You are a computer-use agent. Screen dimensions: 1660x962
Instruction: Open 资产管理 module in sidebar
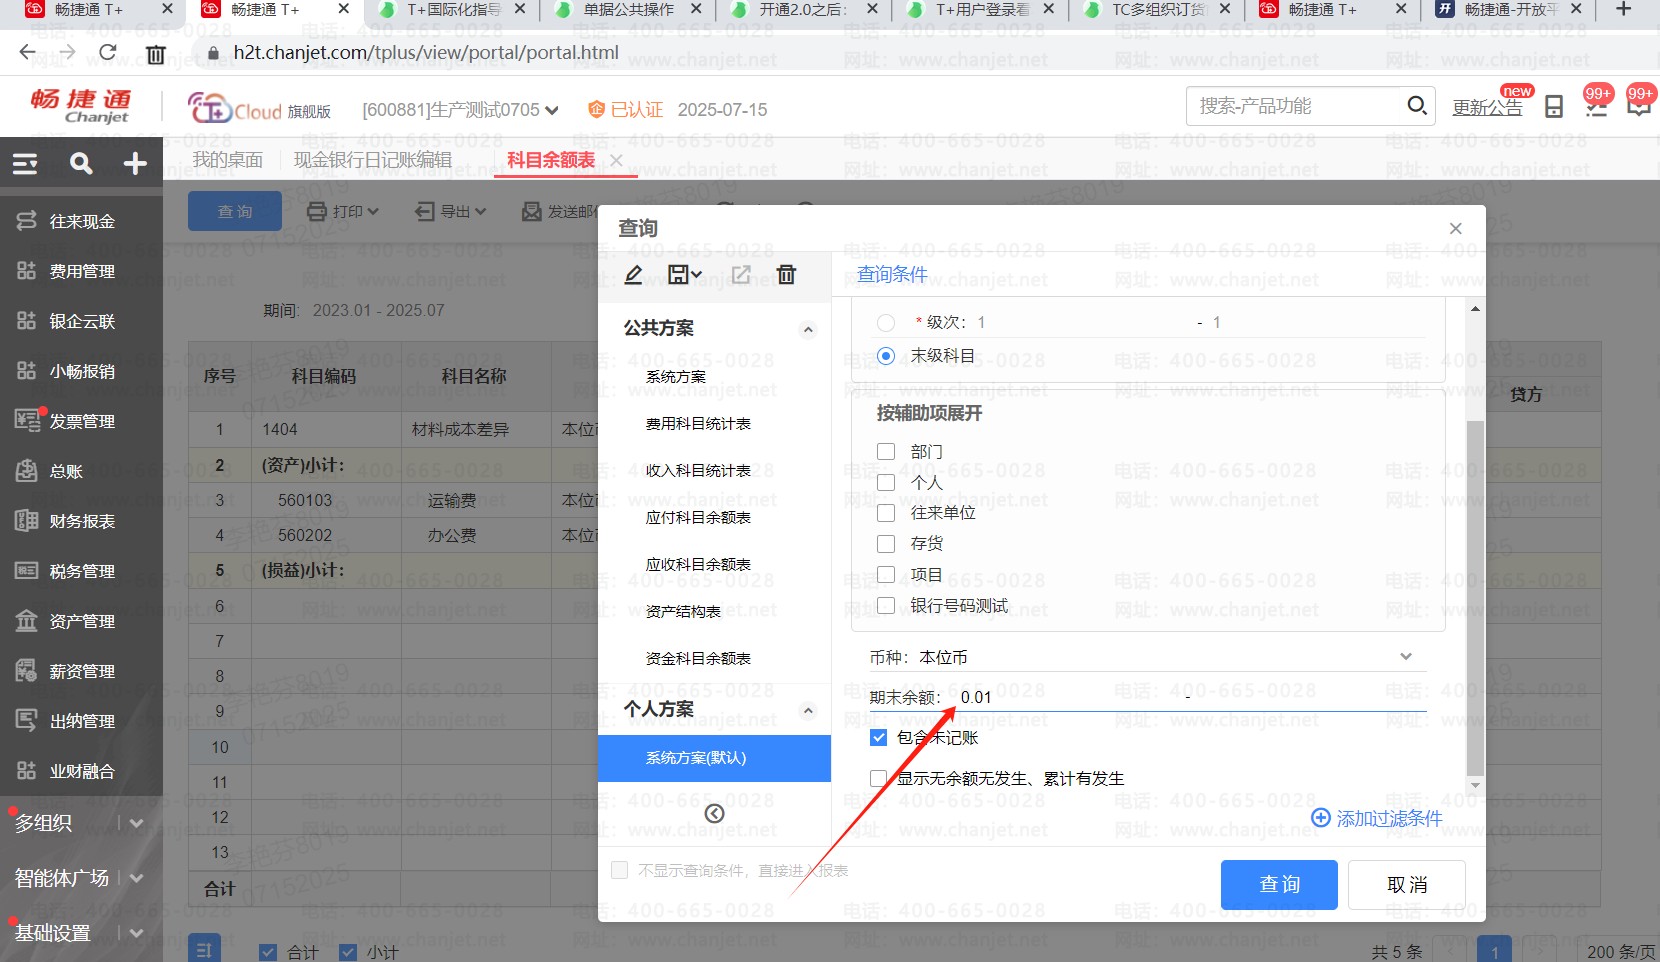coord(81,621)
